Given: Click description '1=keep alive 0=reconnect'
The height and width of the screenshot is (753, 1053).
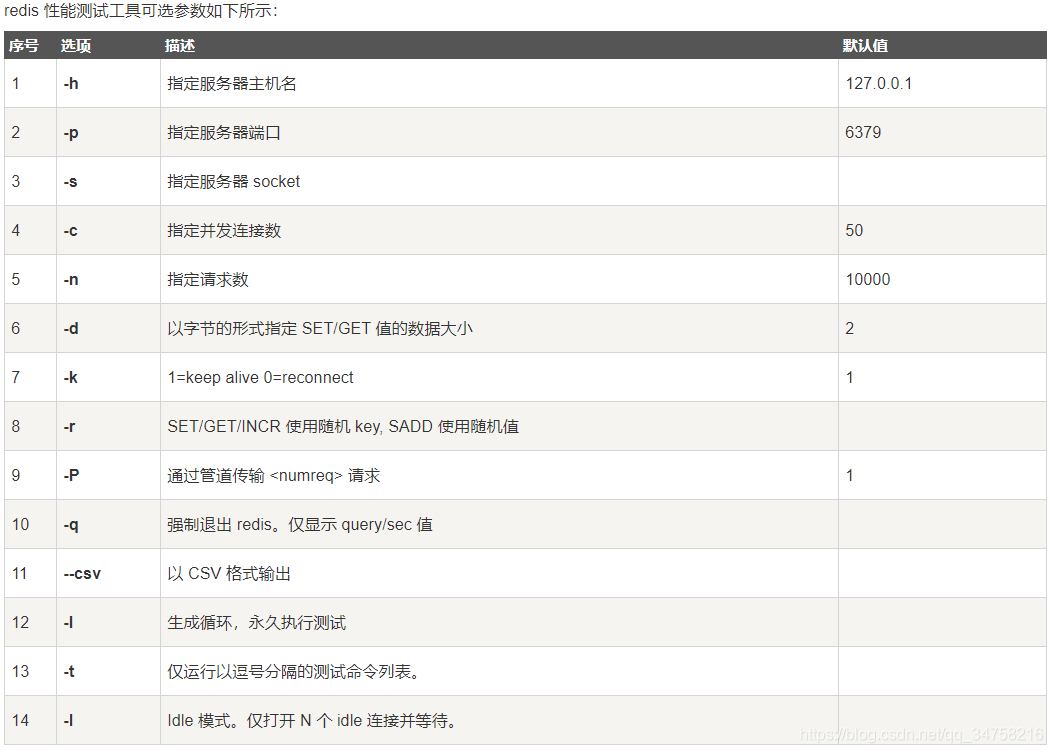Looking at the screenshot, I should point(260,378).
